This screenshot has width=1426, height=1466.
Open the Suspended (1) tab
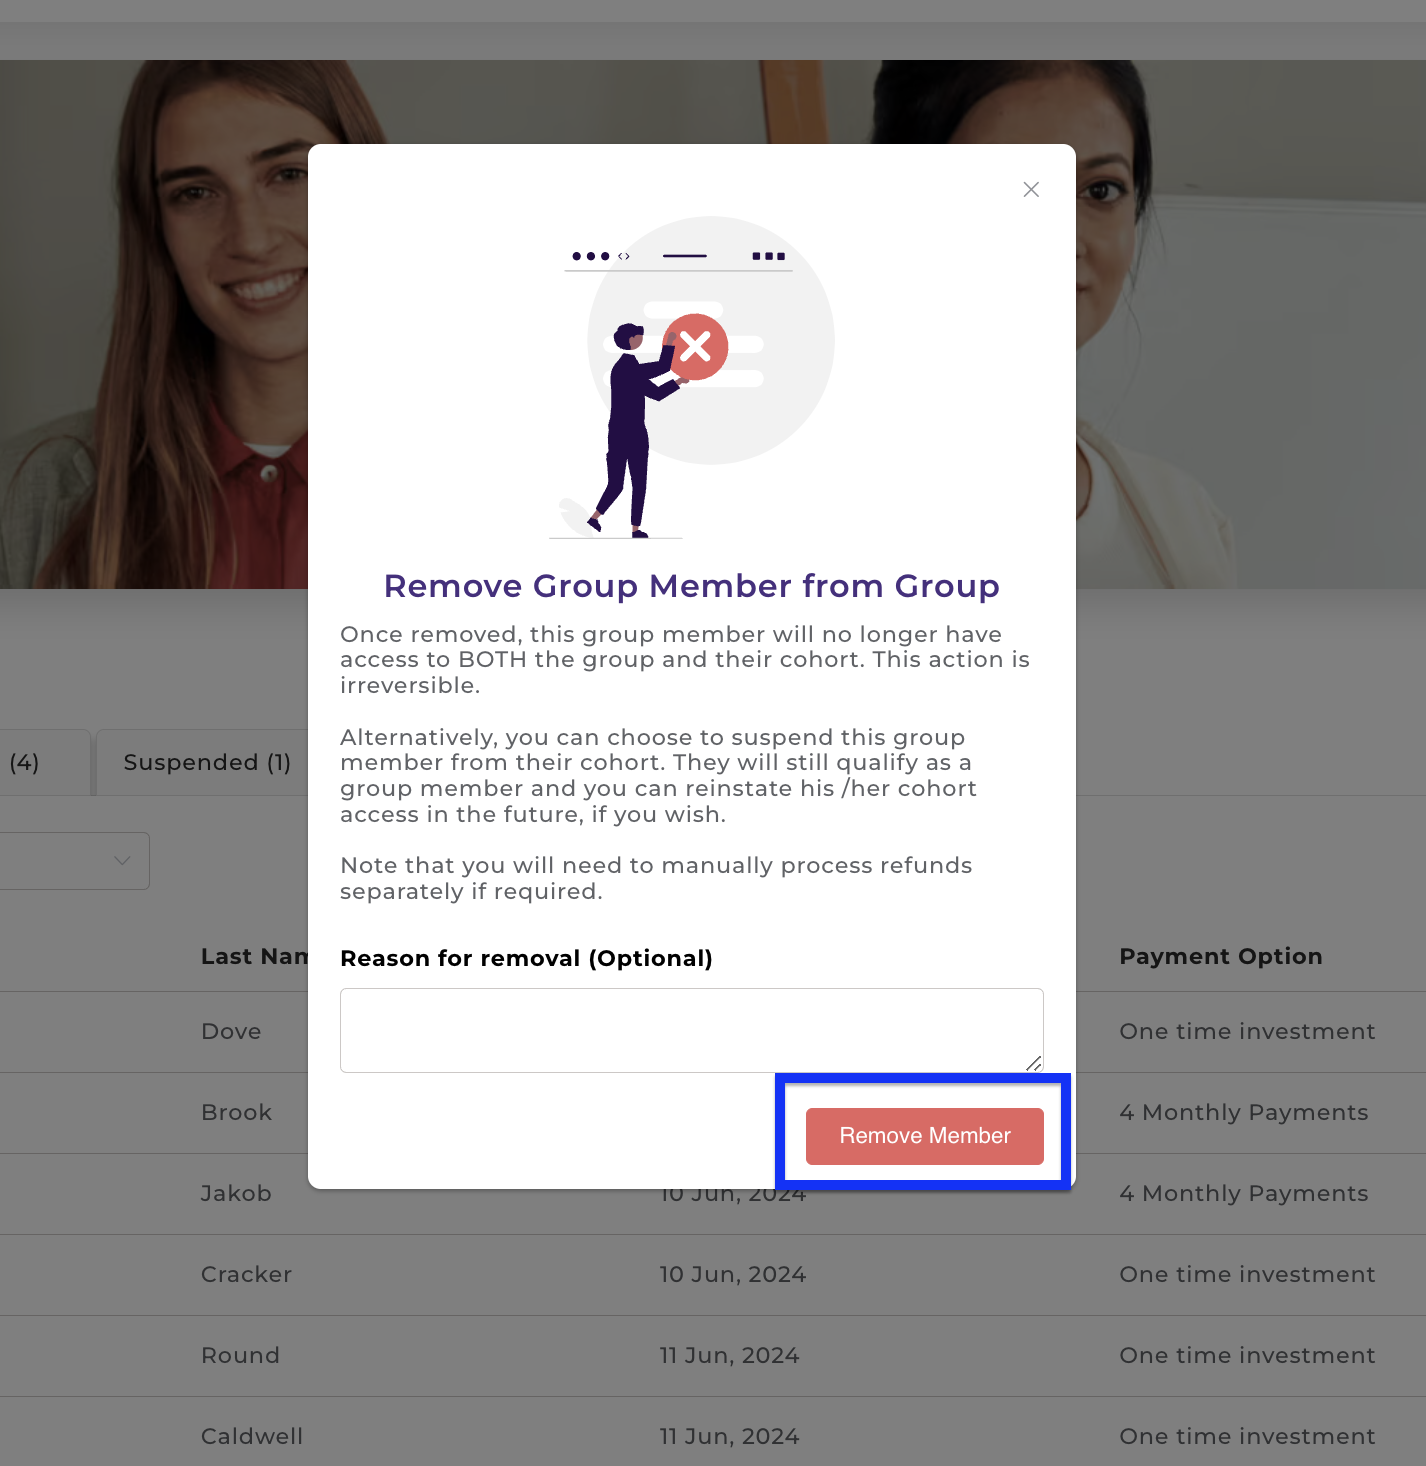207,763
